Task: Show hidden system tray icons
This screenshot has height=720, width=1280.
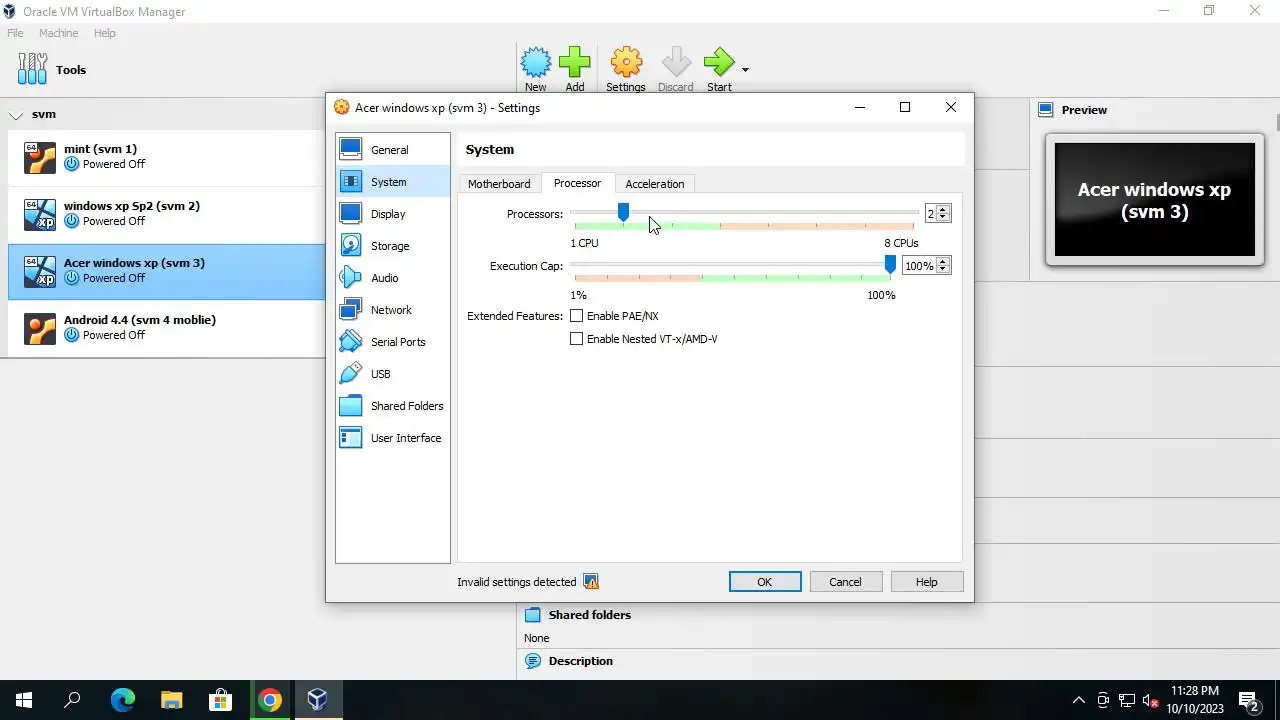Action: coord(1078,700)
